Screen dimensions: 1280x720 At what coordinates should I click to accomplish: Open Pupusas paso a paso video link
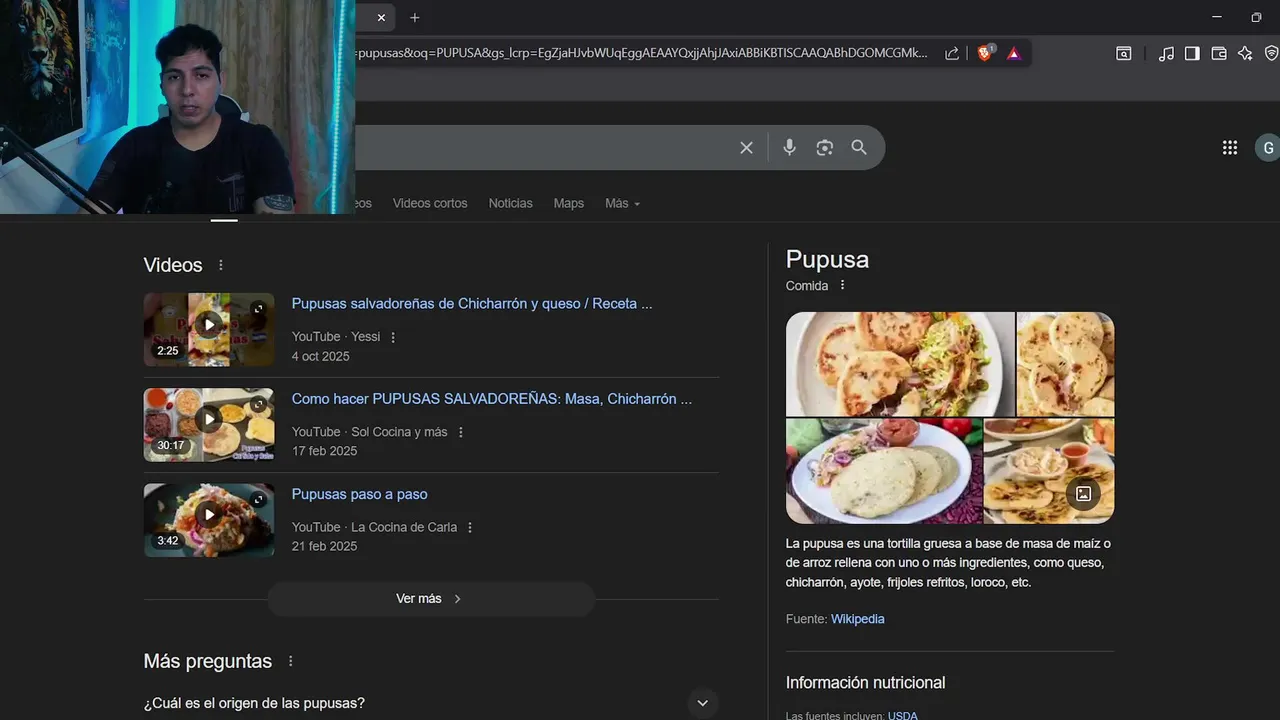359,494
